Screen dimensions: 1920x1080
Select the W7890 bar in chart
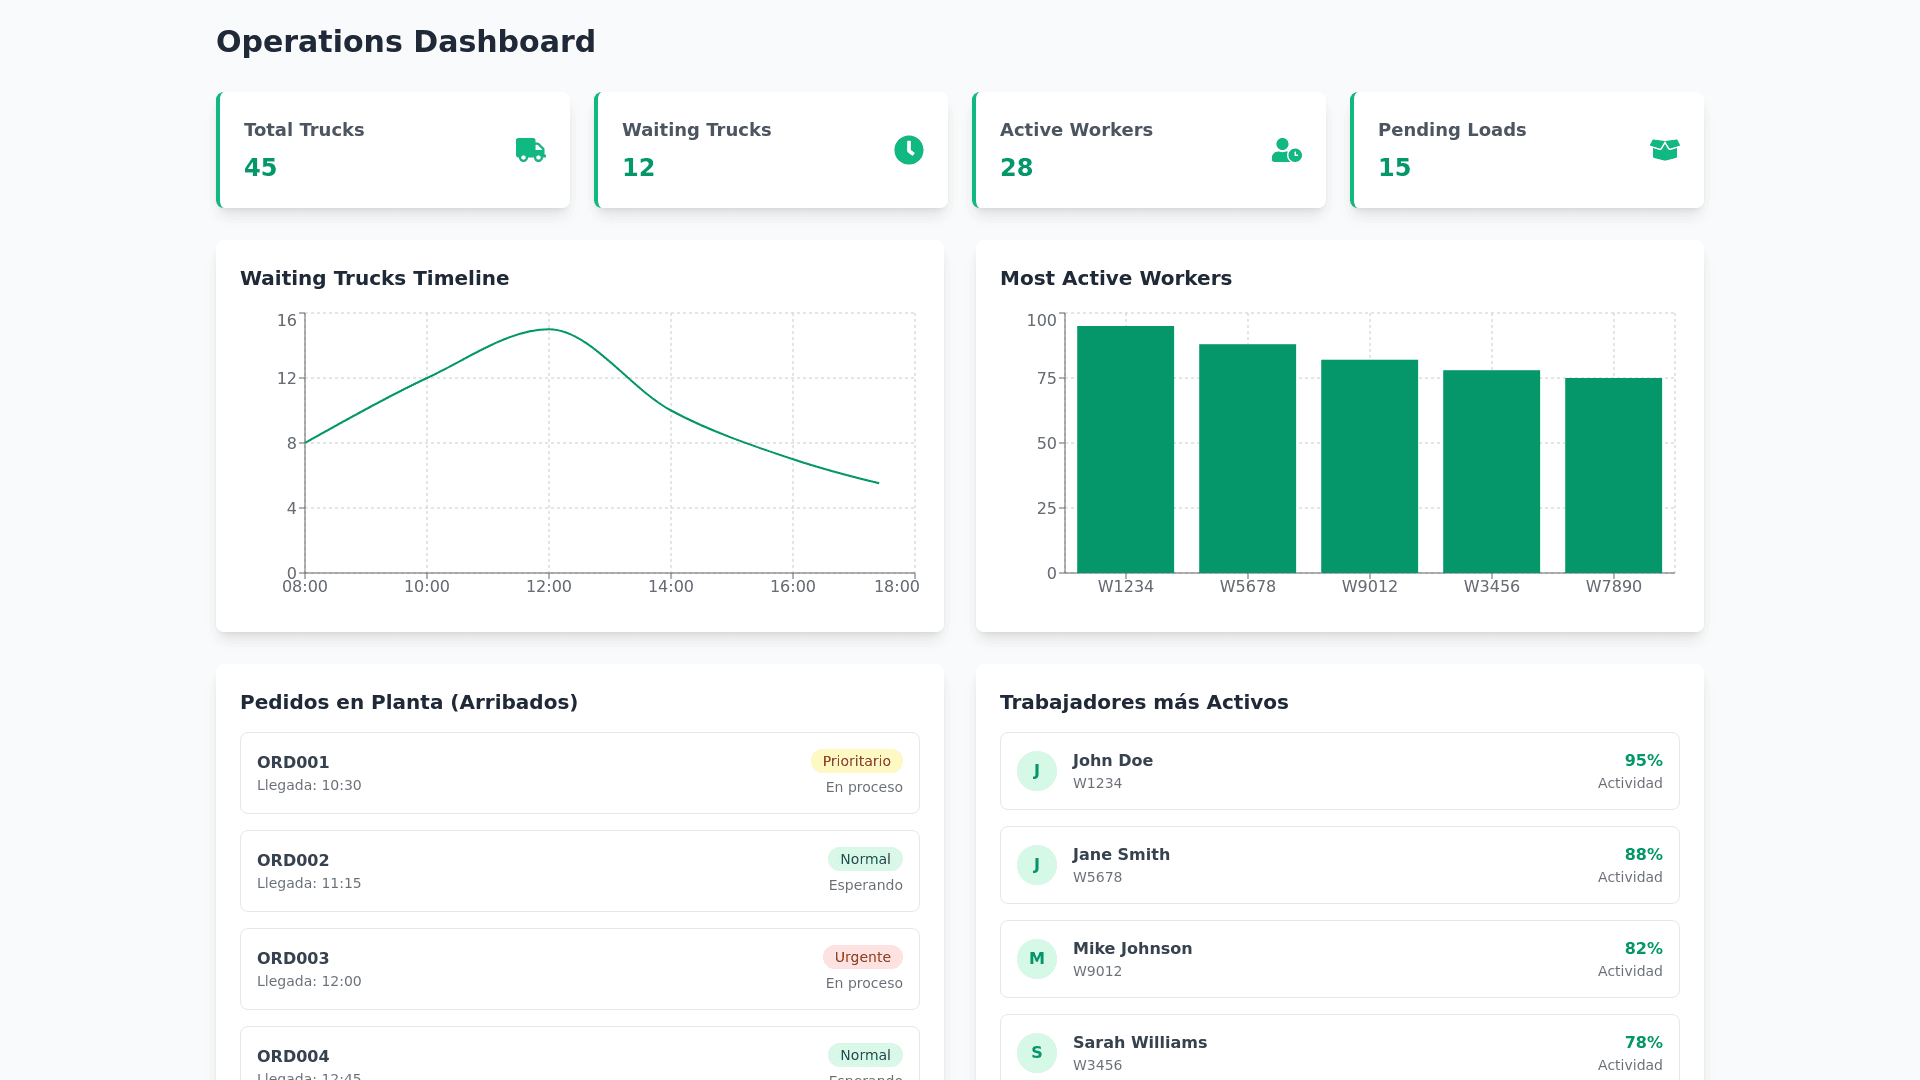pyautogui.click(x=1613, y=476)
